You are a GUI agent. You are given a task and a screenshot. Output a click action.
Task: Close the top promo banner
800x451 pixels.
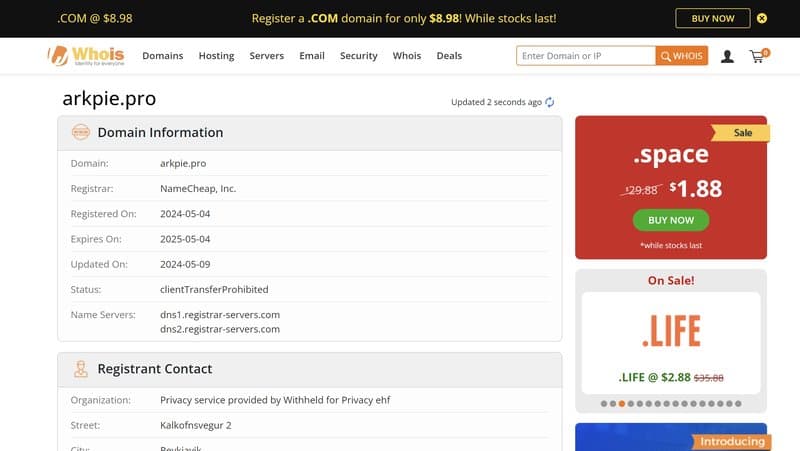coord(762,18)
